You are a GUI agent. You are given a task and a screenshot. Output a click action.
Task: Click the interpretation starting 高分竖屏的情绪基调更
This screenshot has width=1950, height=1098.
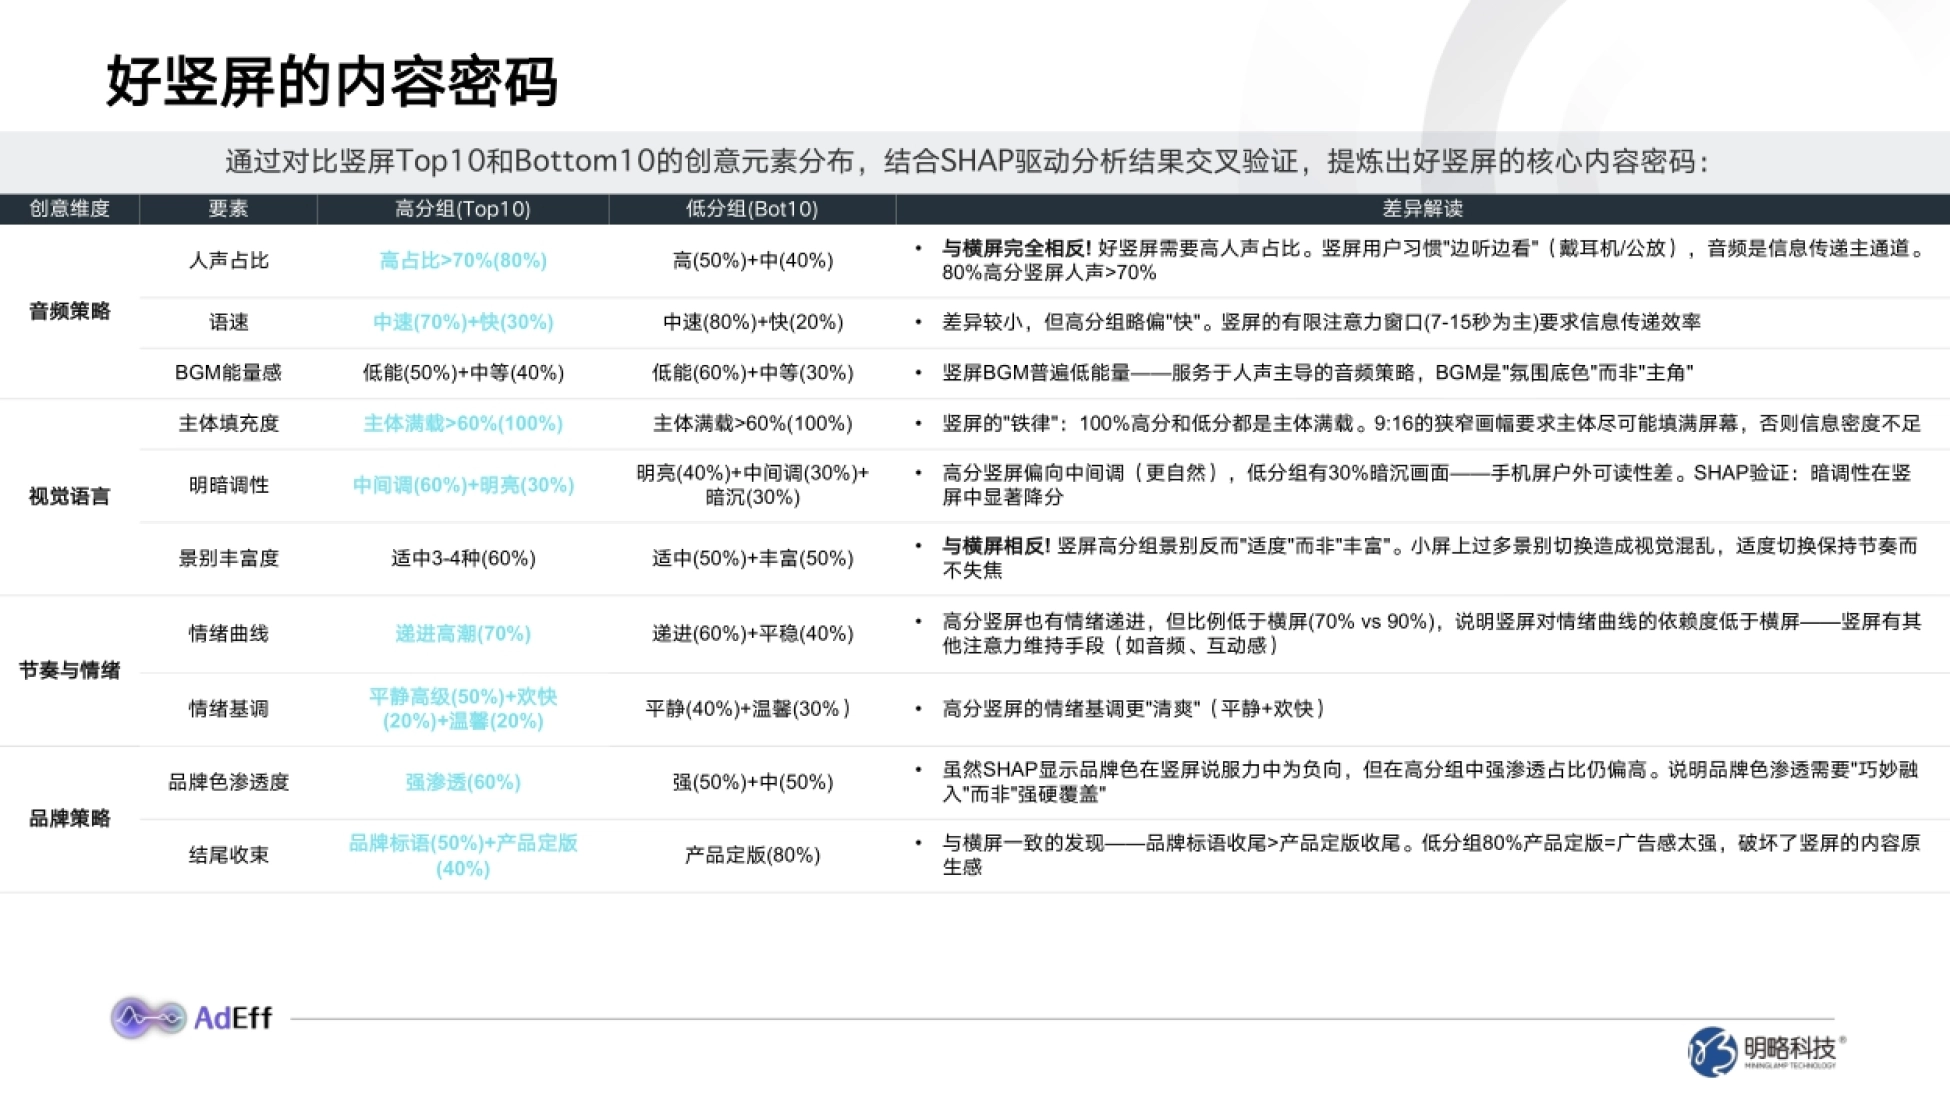coord(1137,708)
